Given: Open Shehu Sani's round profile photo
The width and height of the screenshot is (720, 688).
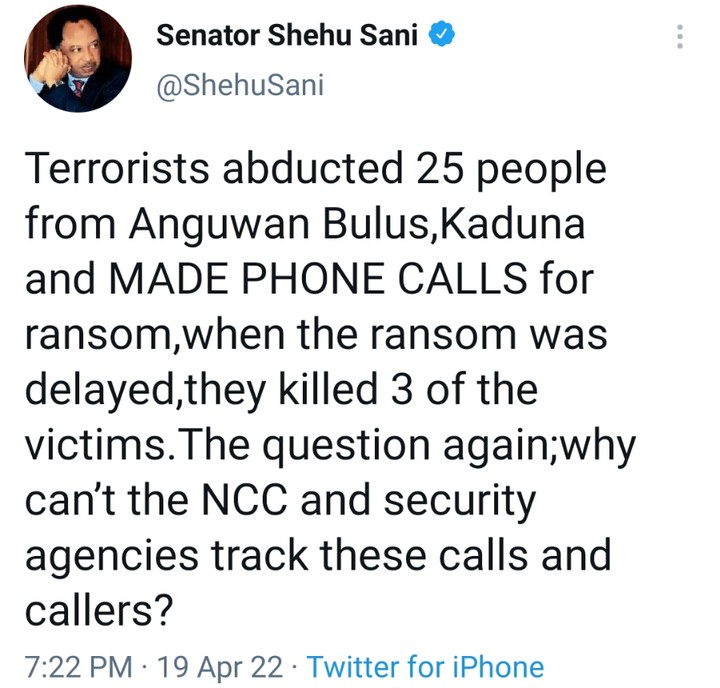Looking at the screenshot, I should coord(78,59).
